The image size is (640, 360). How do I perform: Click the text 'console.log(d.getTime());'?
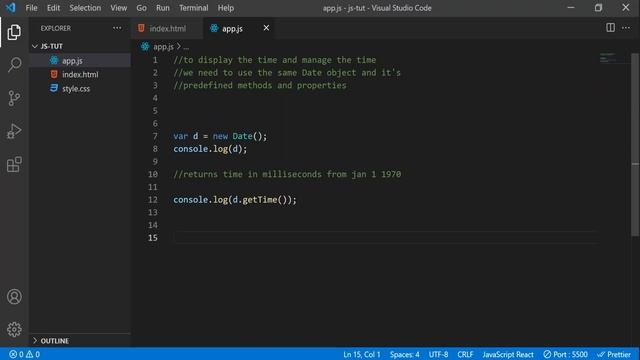[235, 200]
